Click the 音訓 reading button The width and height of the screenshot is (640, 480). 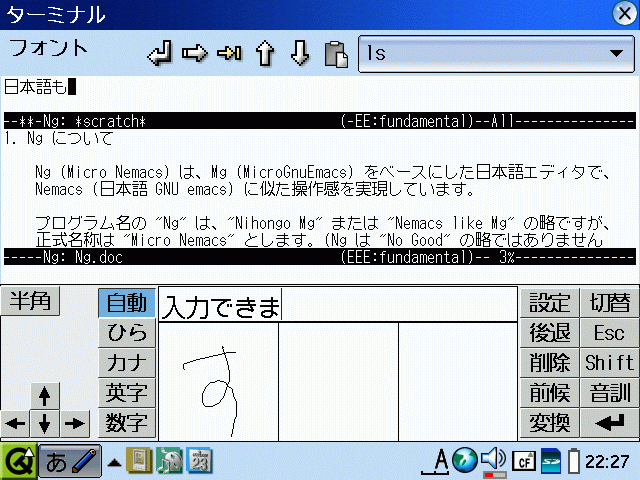point(609,392)
